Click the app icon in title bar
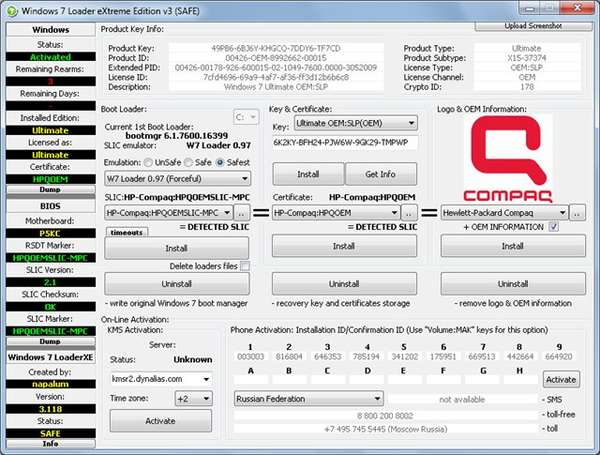 (x=12, y=11)
